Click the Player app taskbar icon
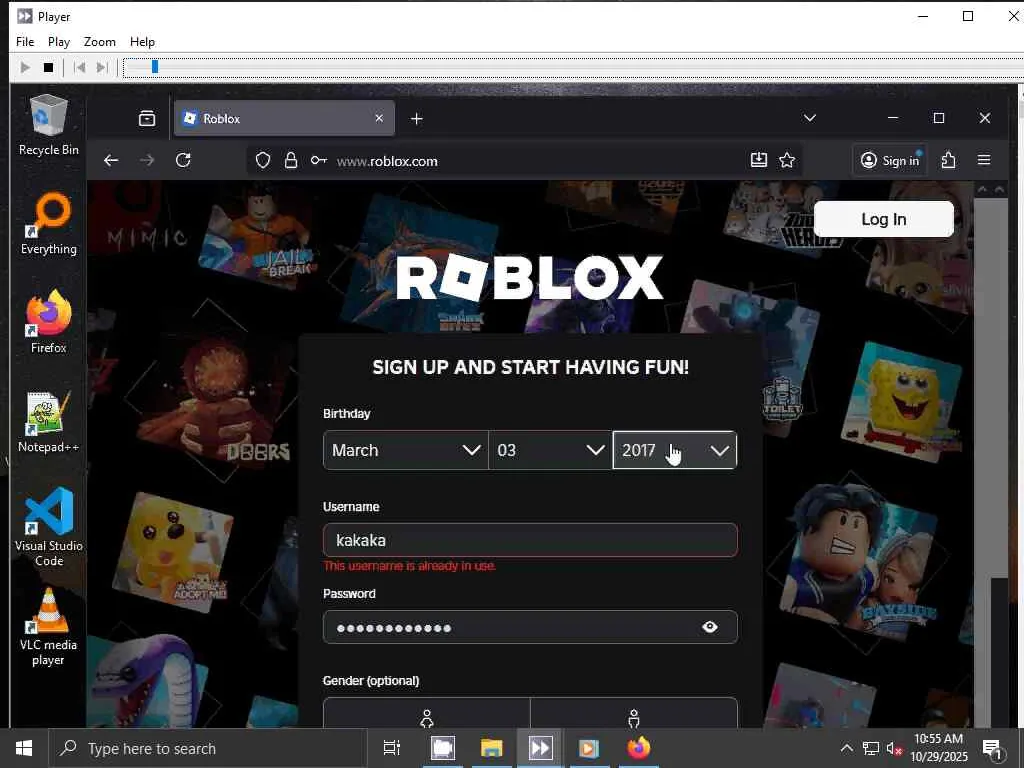1024x768 pixels. pos(540,748)
